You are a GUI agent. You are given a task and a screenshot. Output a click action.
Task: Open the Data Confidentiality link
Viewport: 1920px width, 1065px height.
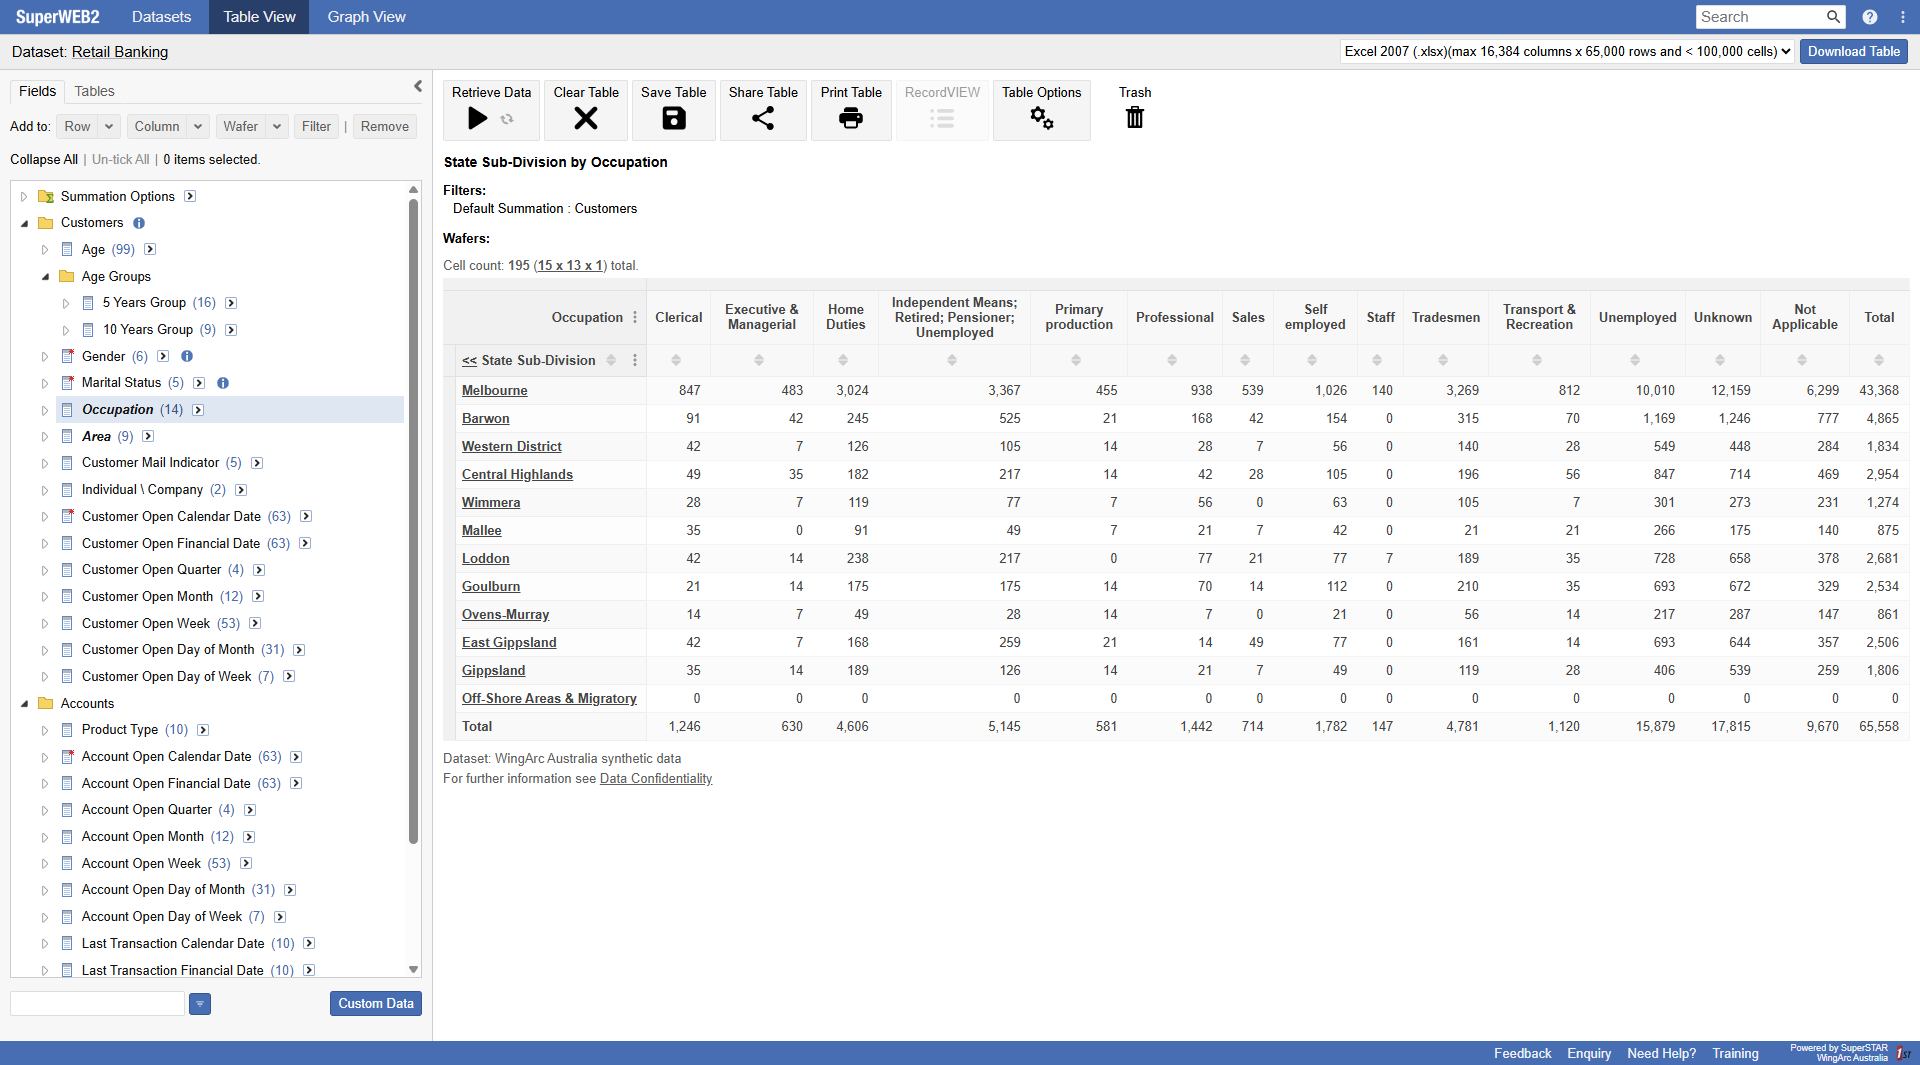pos(655,778)
